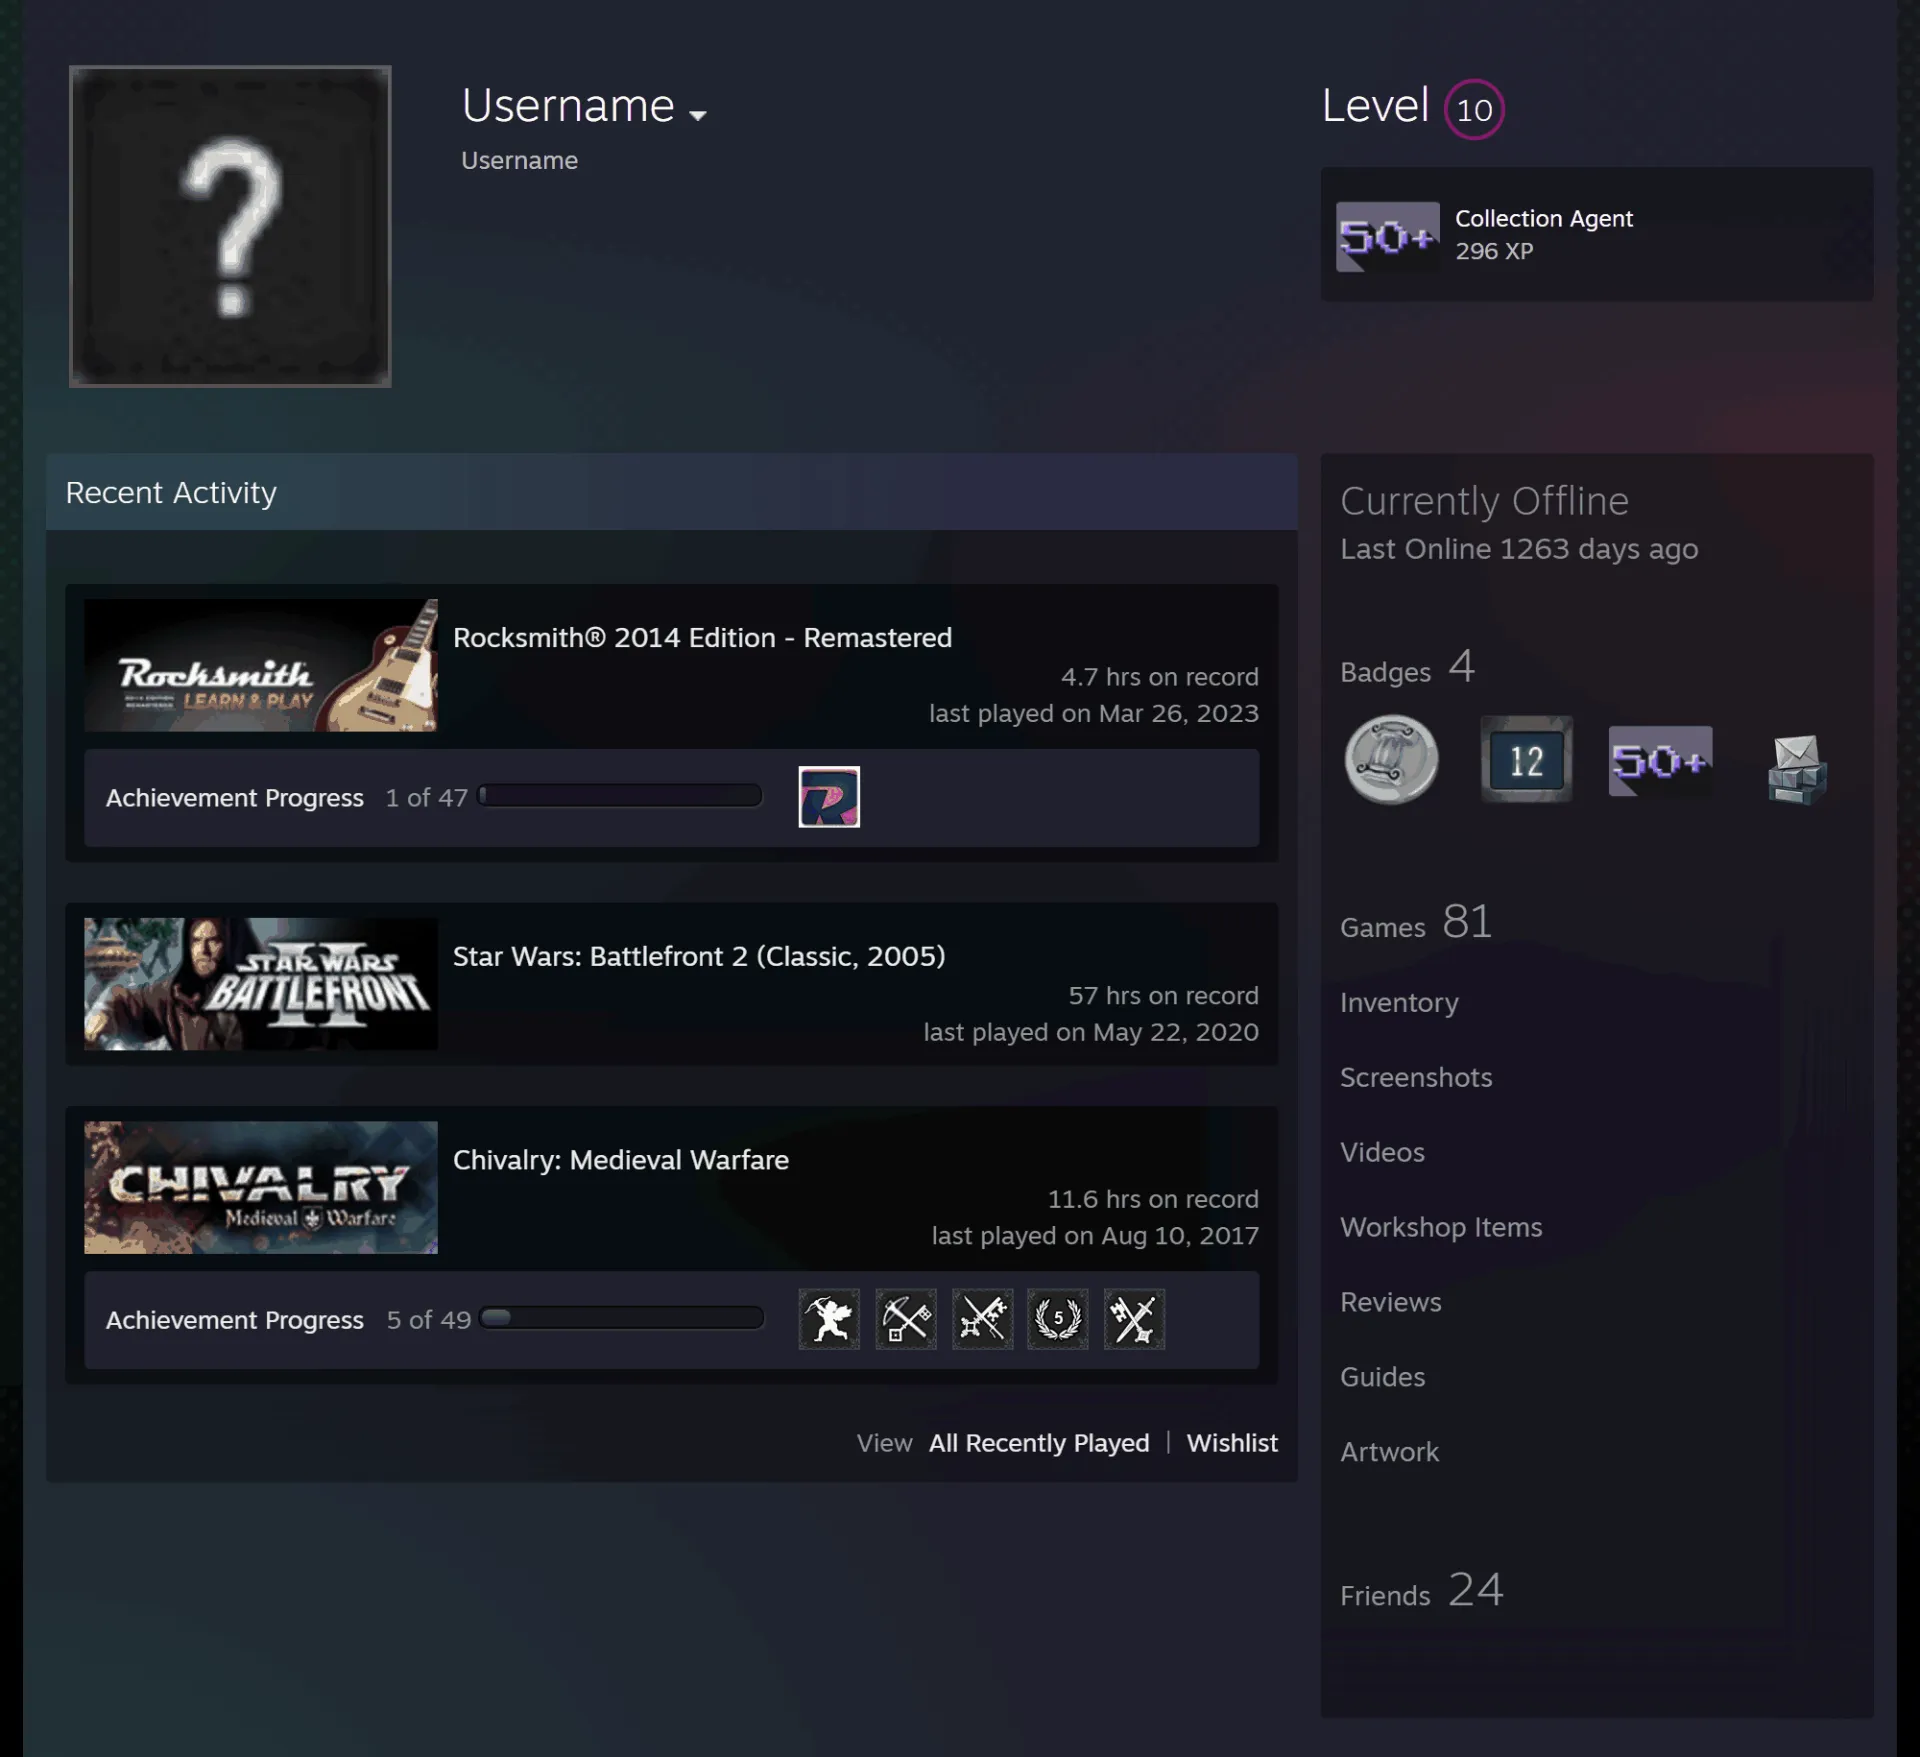The width and height of the screenshot is (1920, 1757).
Task: Open the Artwork link
Action: click(1389, 1452)
